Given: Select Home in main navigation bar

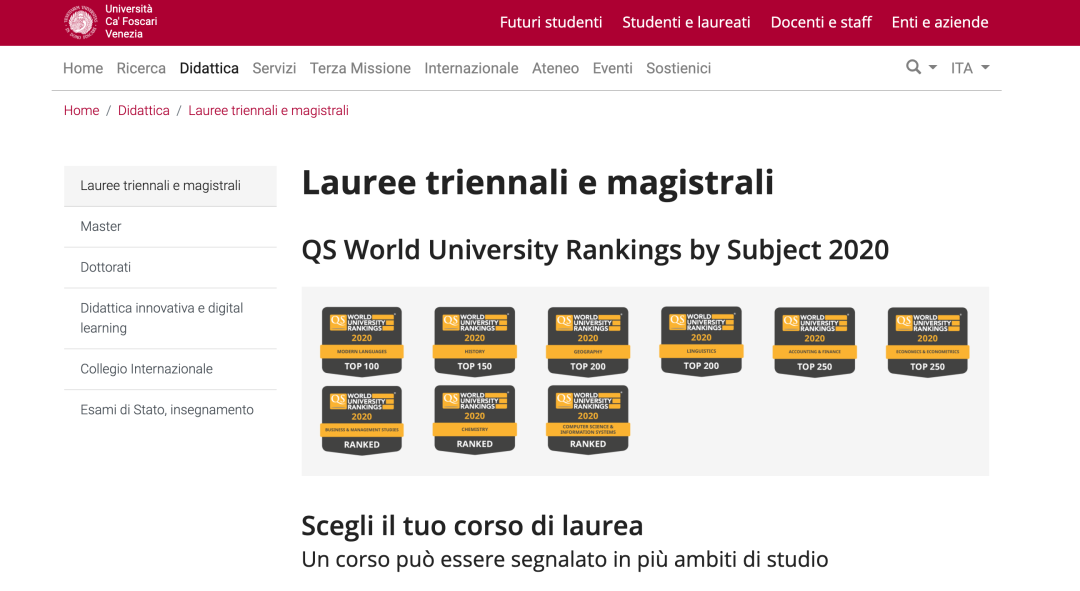Looking at the screenshot, I should pos(83,68).
